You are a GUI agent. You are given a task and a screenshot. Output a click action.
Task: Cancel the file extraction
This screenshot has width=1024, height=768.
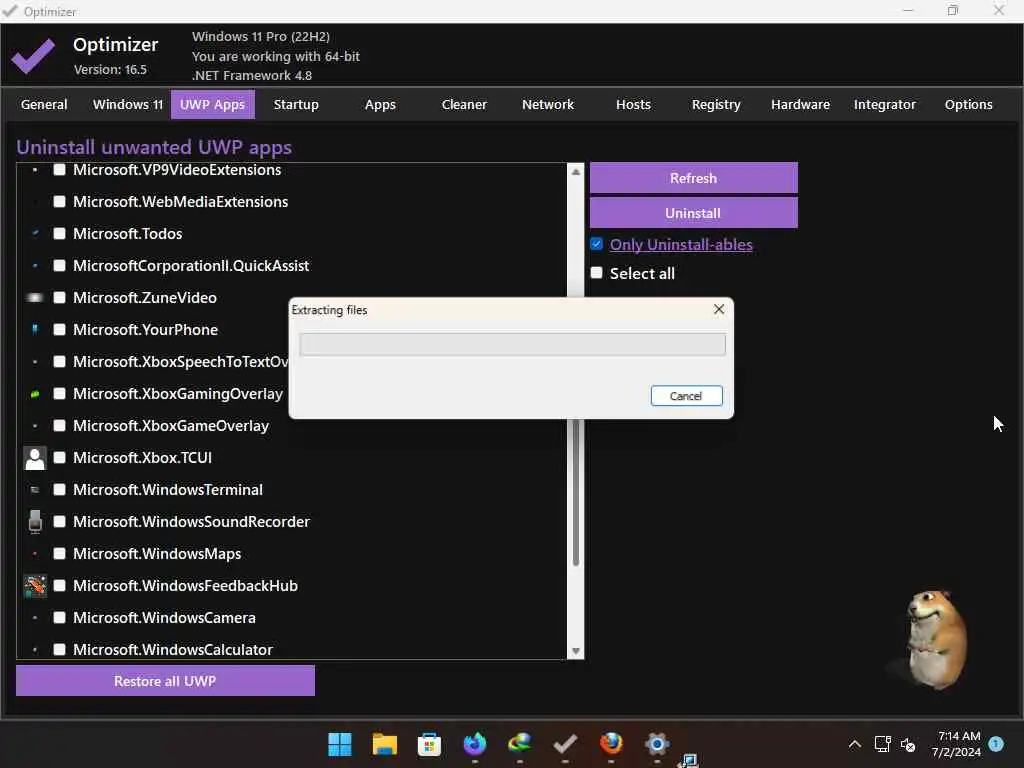[686, 396]
